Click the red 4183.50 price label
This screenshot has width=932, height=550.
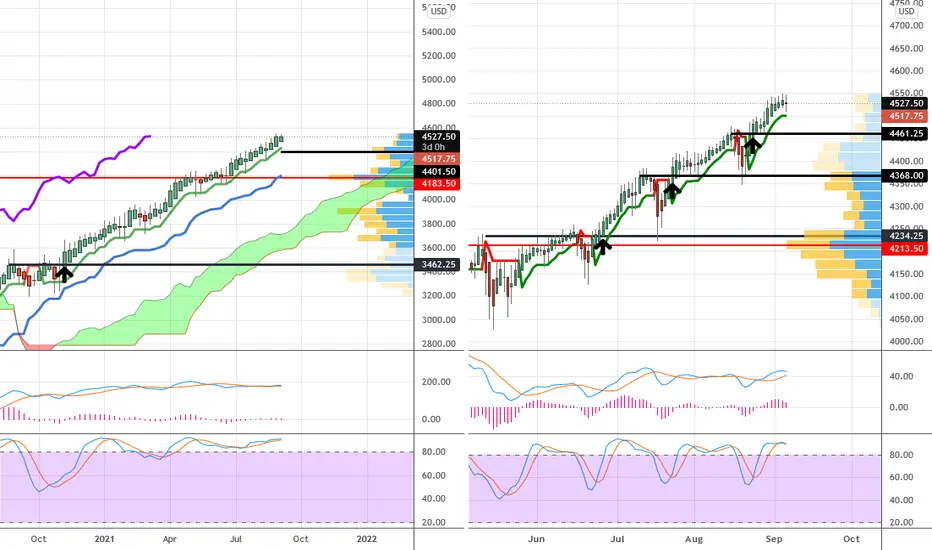[x=438, y=184]
